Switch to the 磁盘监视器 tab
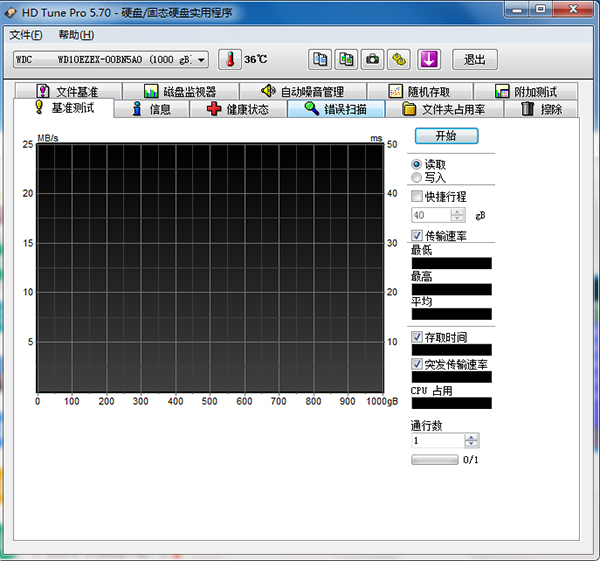This screenshot has width=600, height=561. click(180, 92)
